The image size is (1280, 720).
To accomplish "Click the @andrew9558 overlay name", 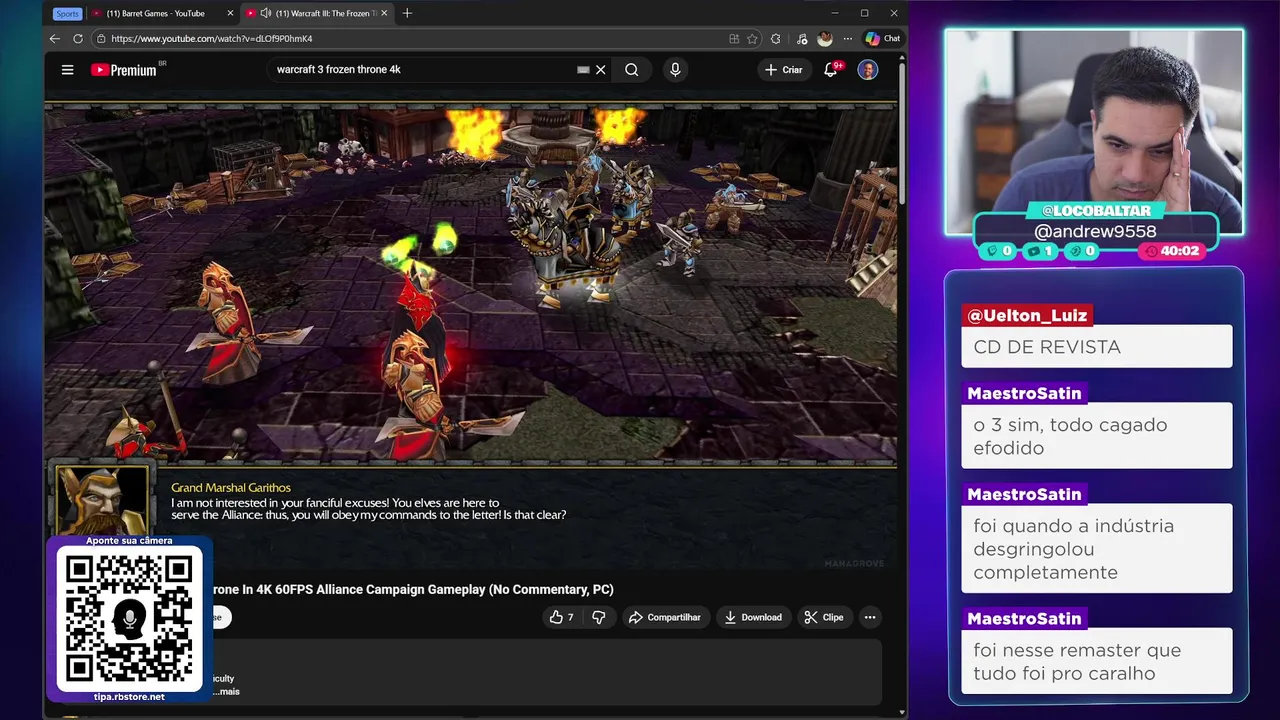I will click(1095, 231).
